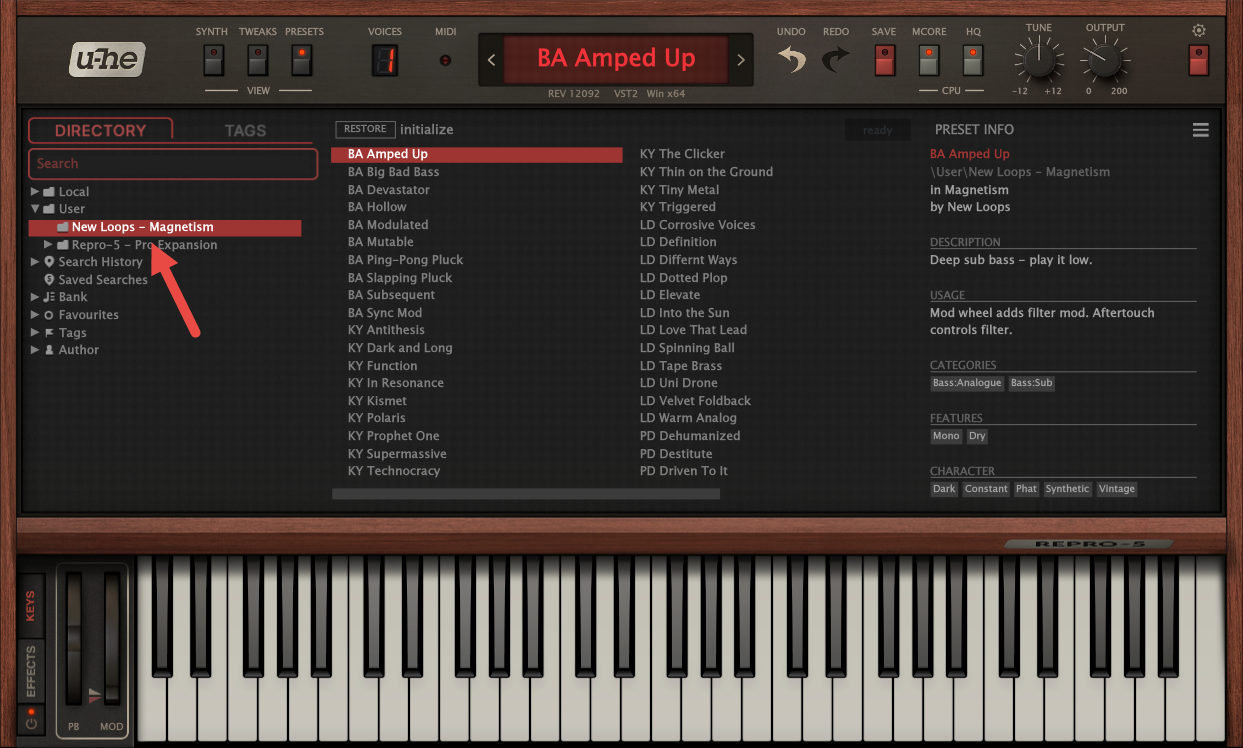Click the Undo arrow icon
Image resolution: width=1243 pixels, height=748 pixels.
(791, 61)
